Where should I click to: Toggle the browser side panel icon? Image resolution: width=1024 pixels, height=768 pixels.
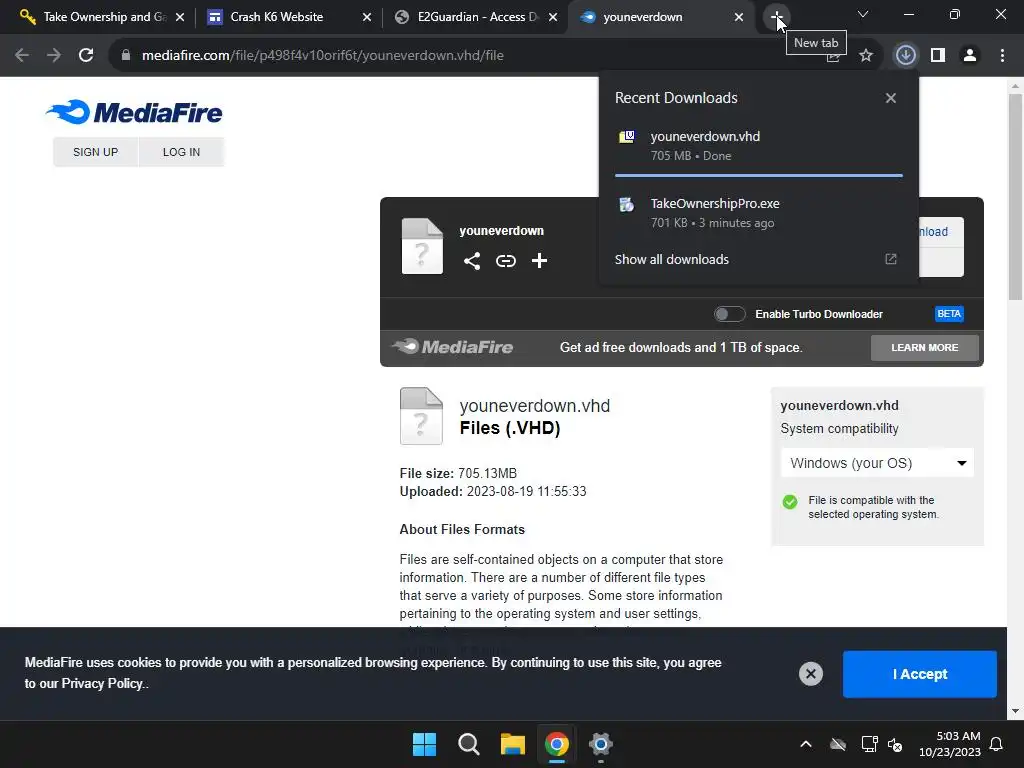[938, 56]
